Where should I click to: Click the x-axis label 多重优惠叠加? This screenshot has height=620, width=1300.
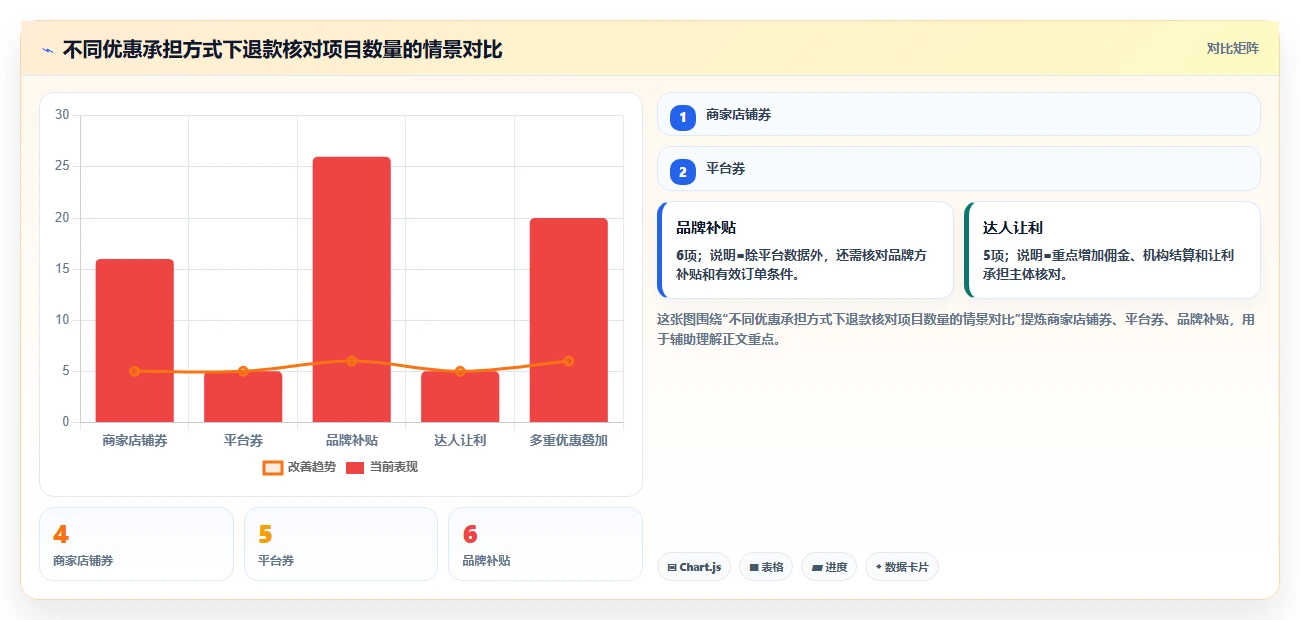coord(568,440)
